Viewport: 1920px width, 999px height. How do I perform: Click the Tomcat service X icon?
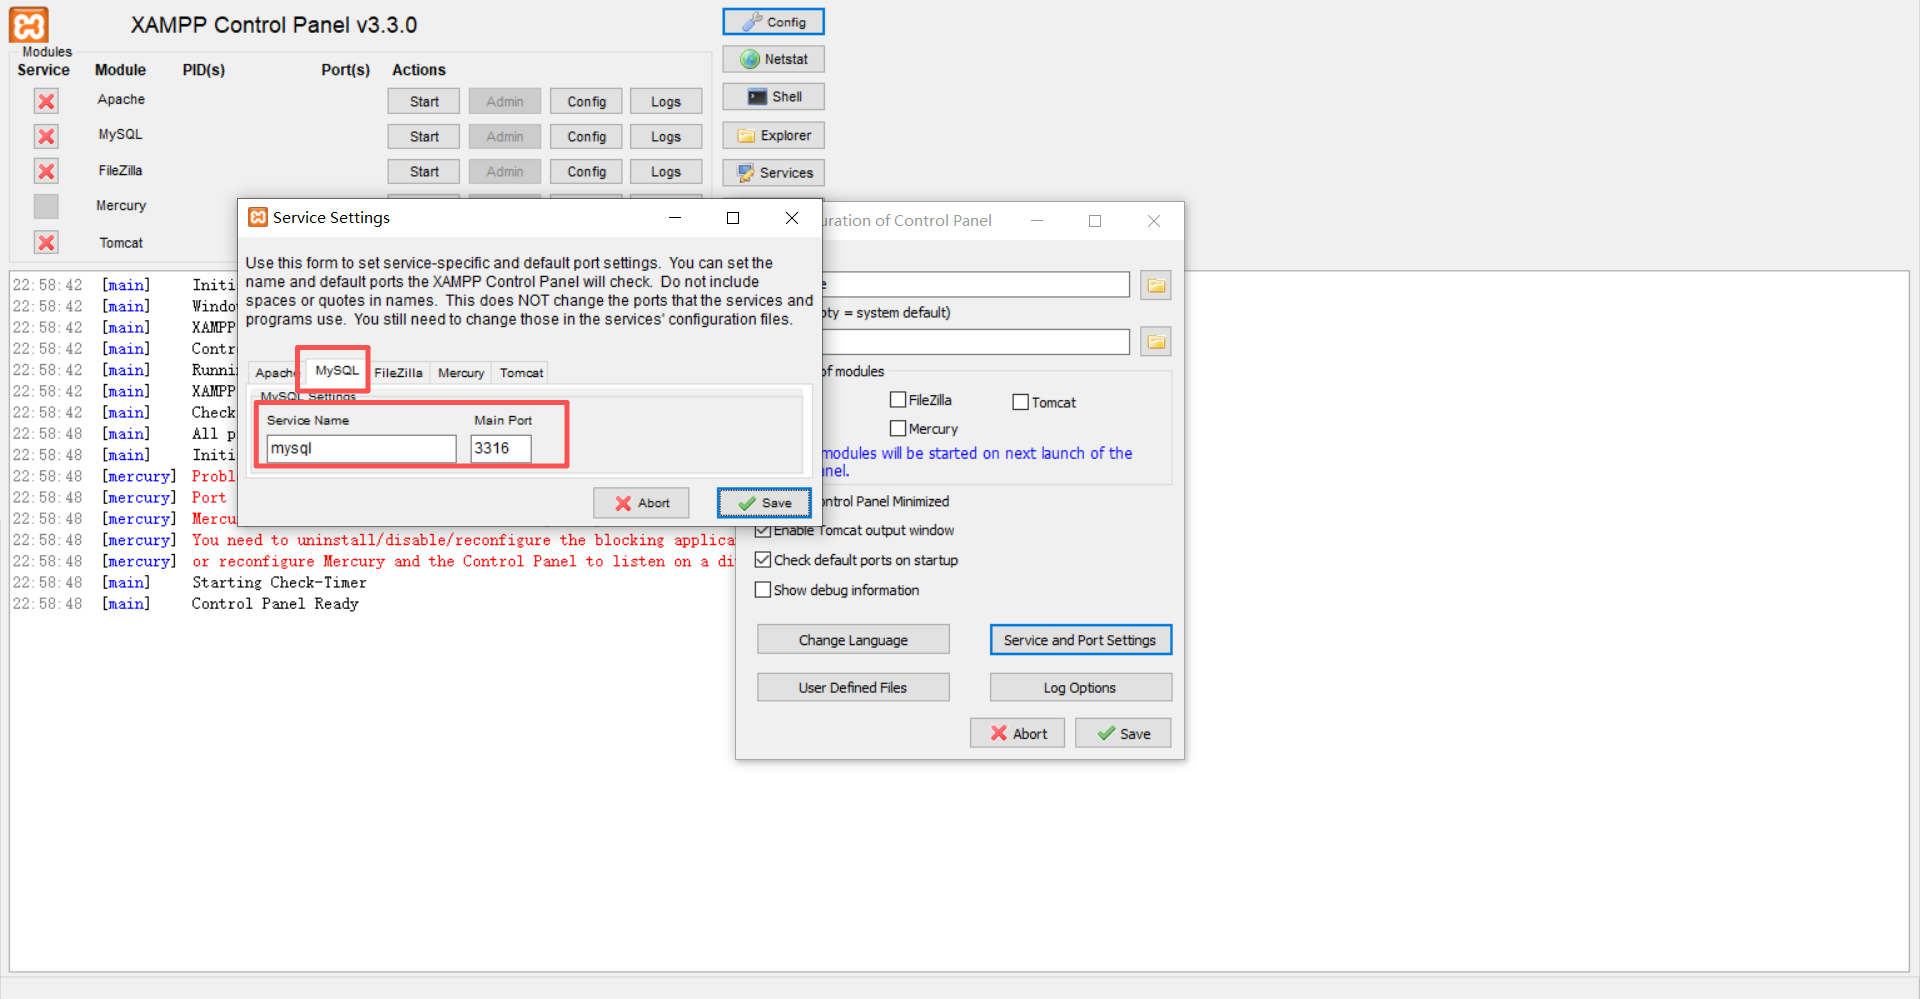click(46, 242)
